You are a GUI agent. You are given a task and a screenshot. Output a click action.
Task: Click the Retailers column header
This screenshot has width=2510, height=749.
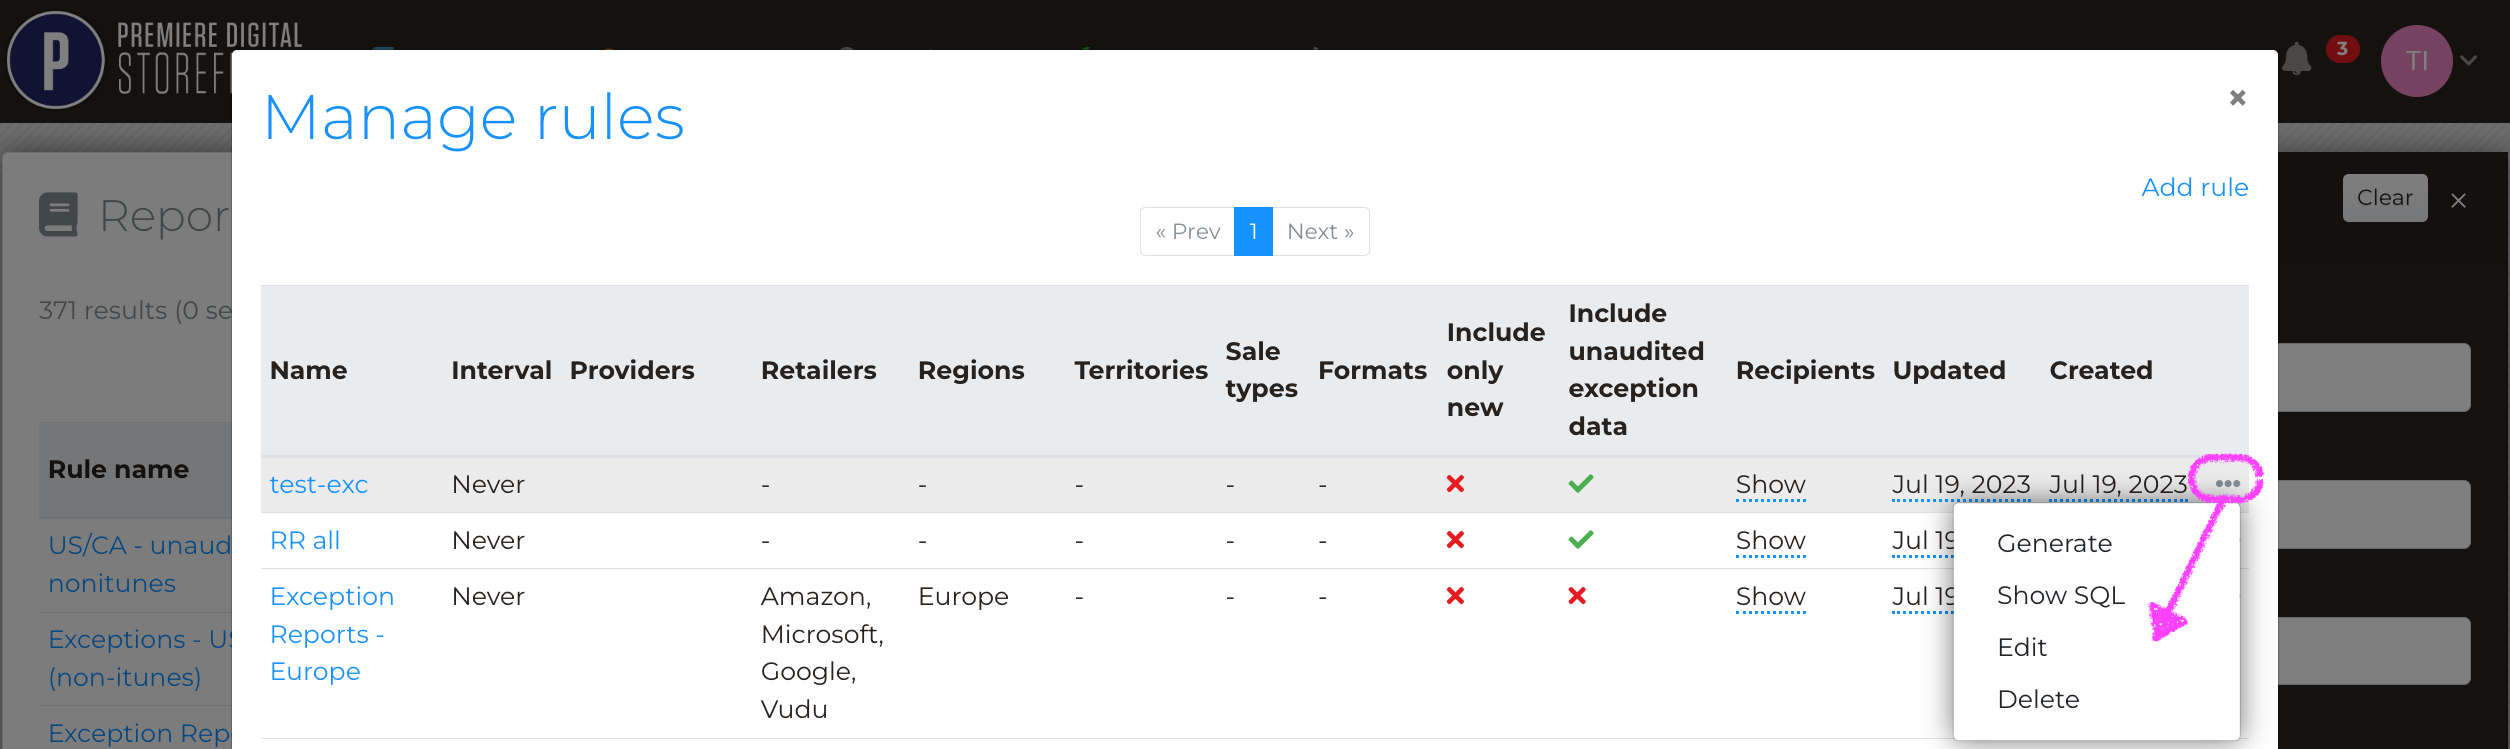tap(818, 370)
